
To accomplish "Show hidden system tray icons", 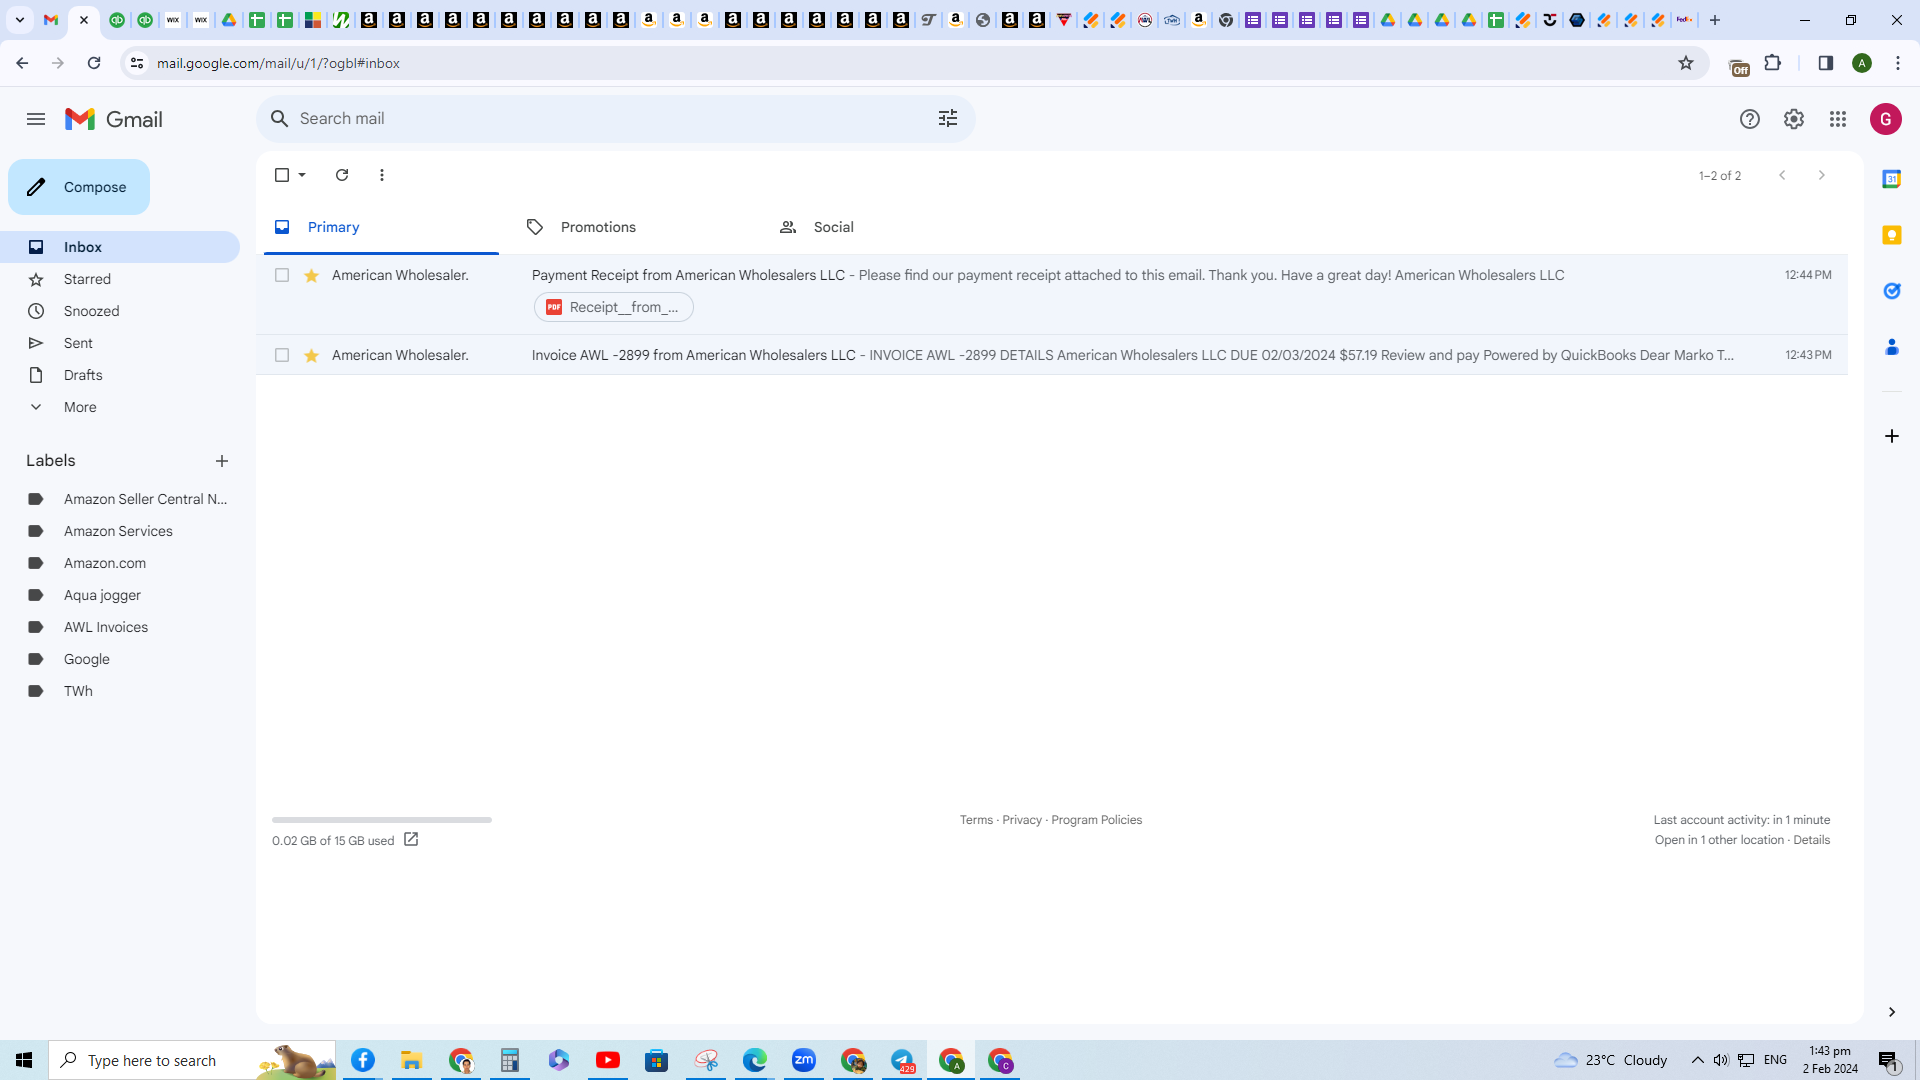I will tap(1698, 1060).
